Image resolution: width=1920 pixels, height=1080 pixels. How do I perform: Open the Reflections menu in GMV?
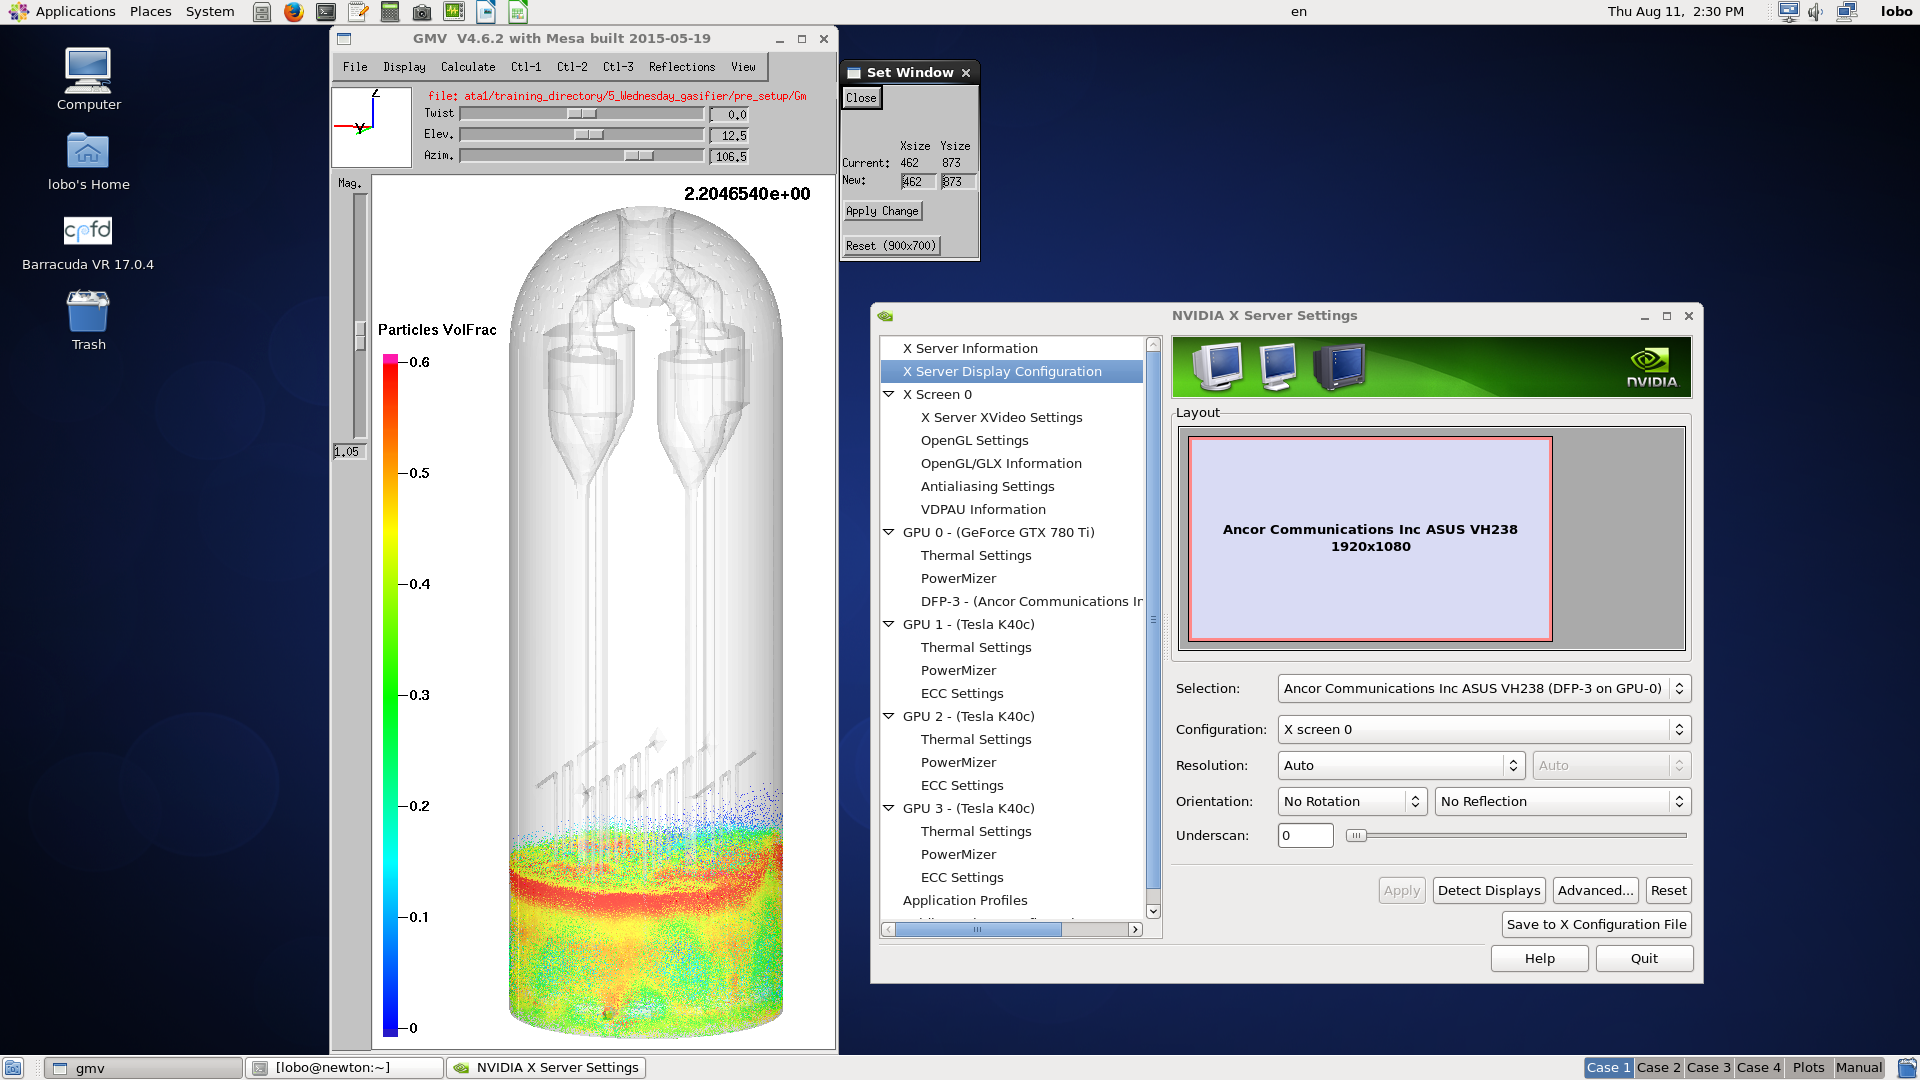(x=681, y=67)
